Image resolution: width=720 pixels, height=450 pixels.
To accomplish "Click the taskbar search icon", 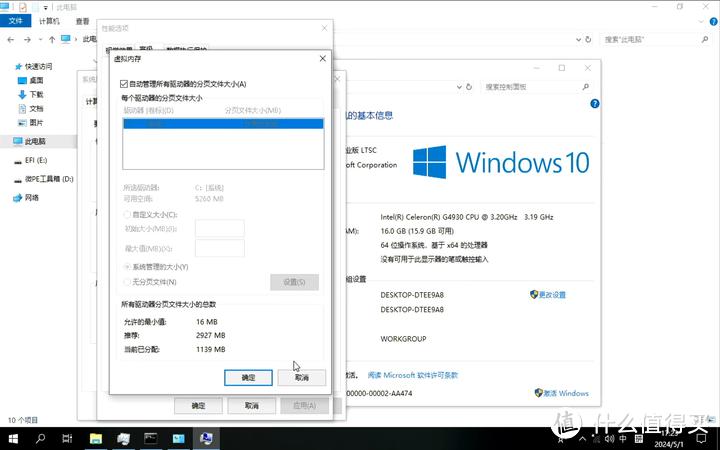I will (x=41, y=438).
